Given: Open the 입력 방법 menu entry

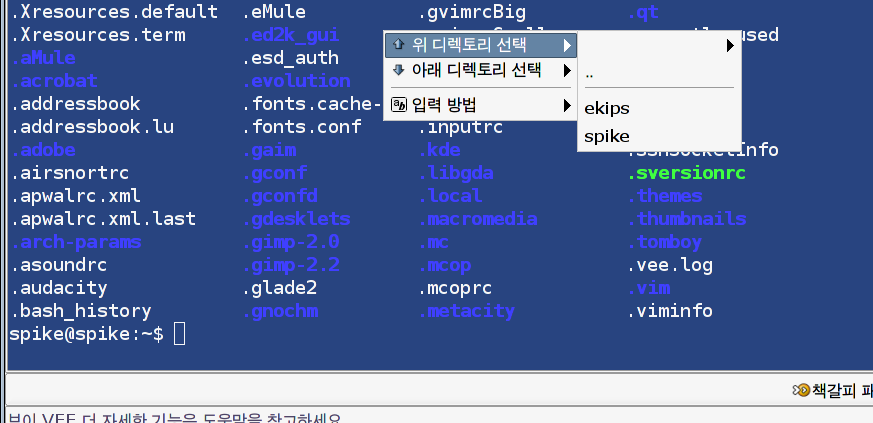Looking at the screenshot, I should (x=446, y=105).
